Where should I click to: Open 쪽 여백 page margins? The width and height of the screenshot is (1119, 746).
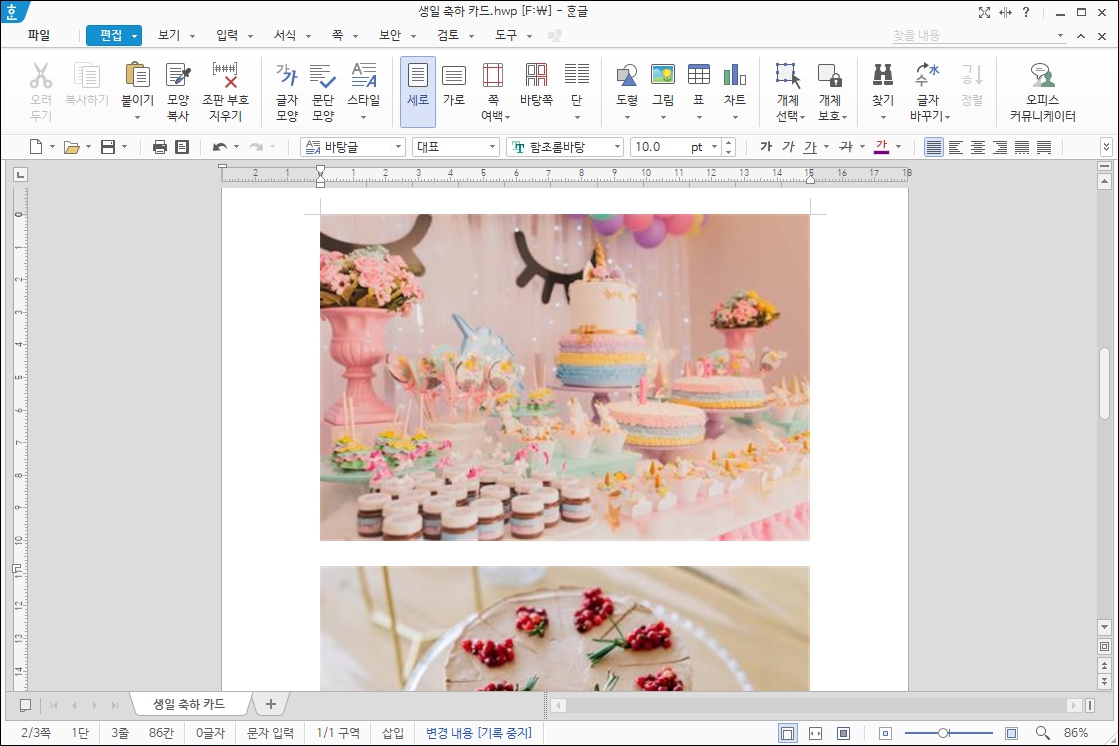point(493,91)
